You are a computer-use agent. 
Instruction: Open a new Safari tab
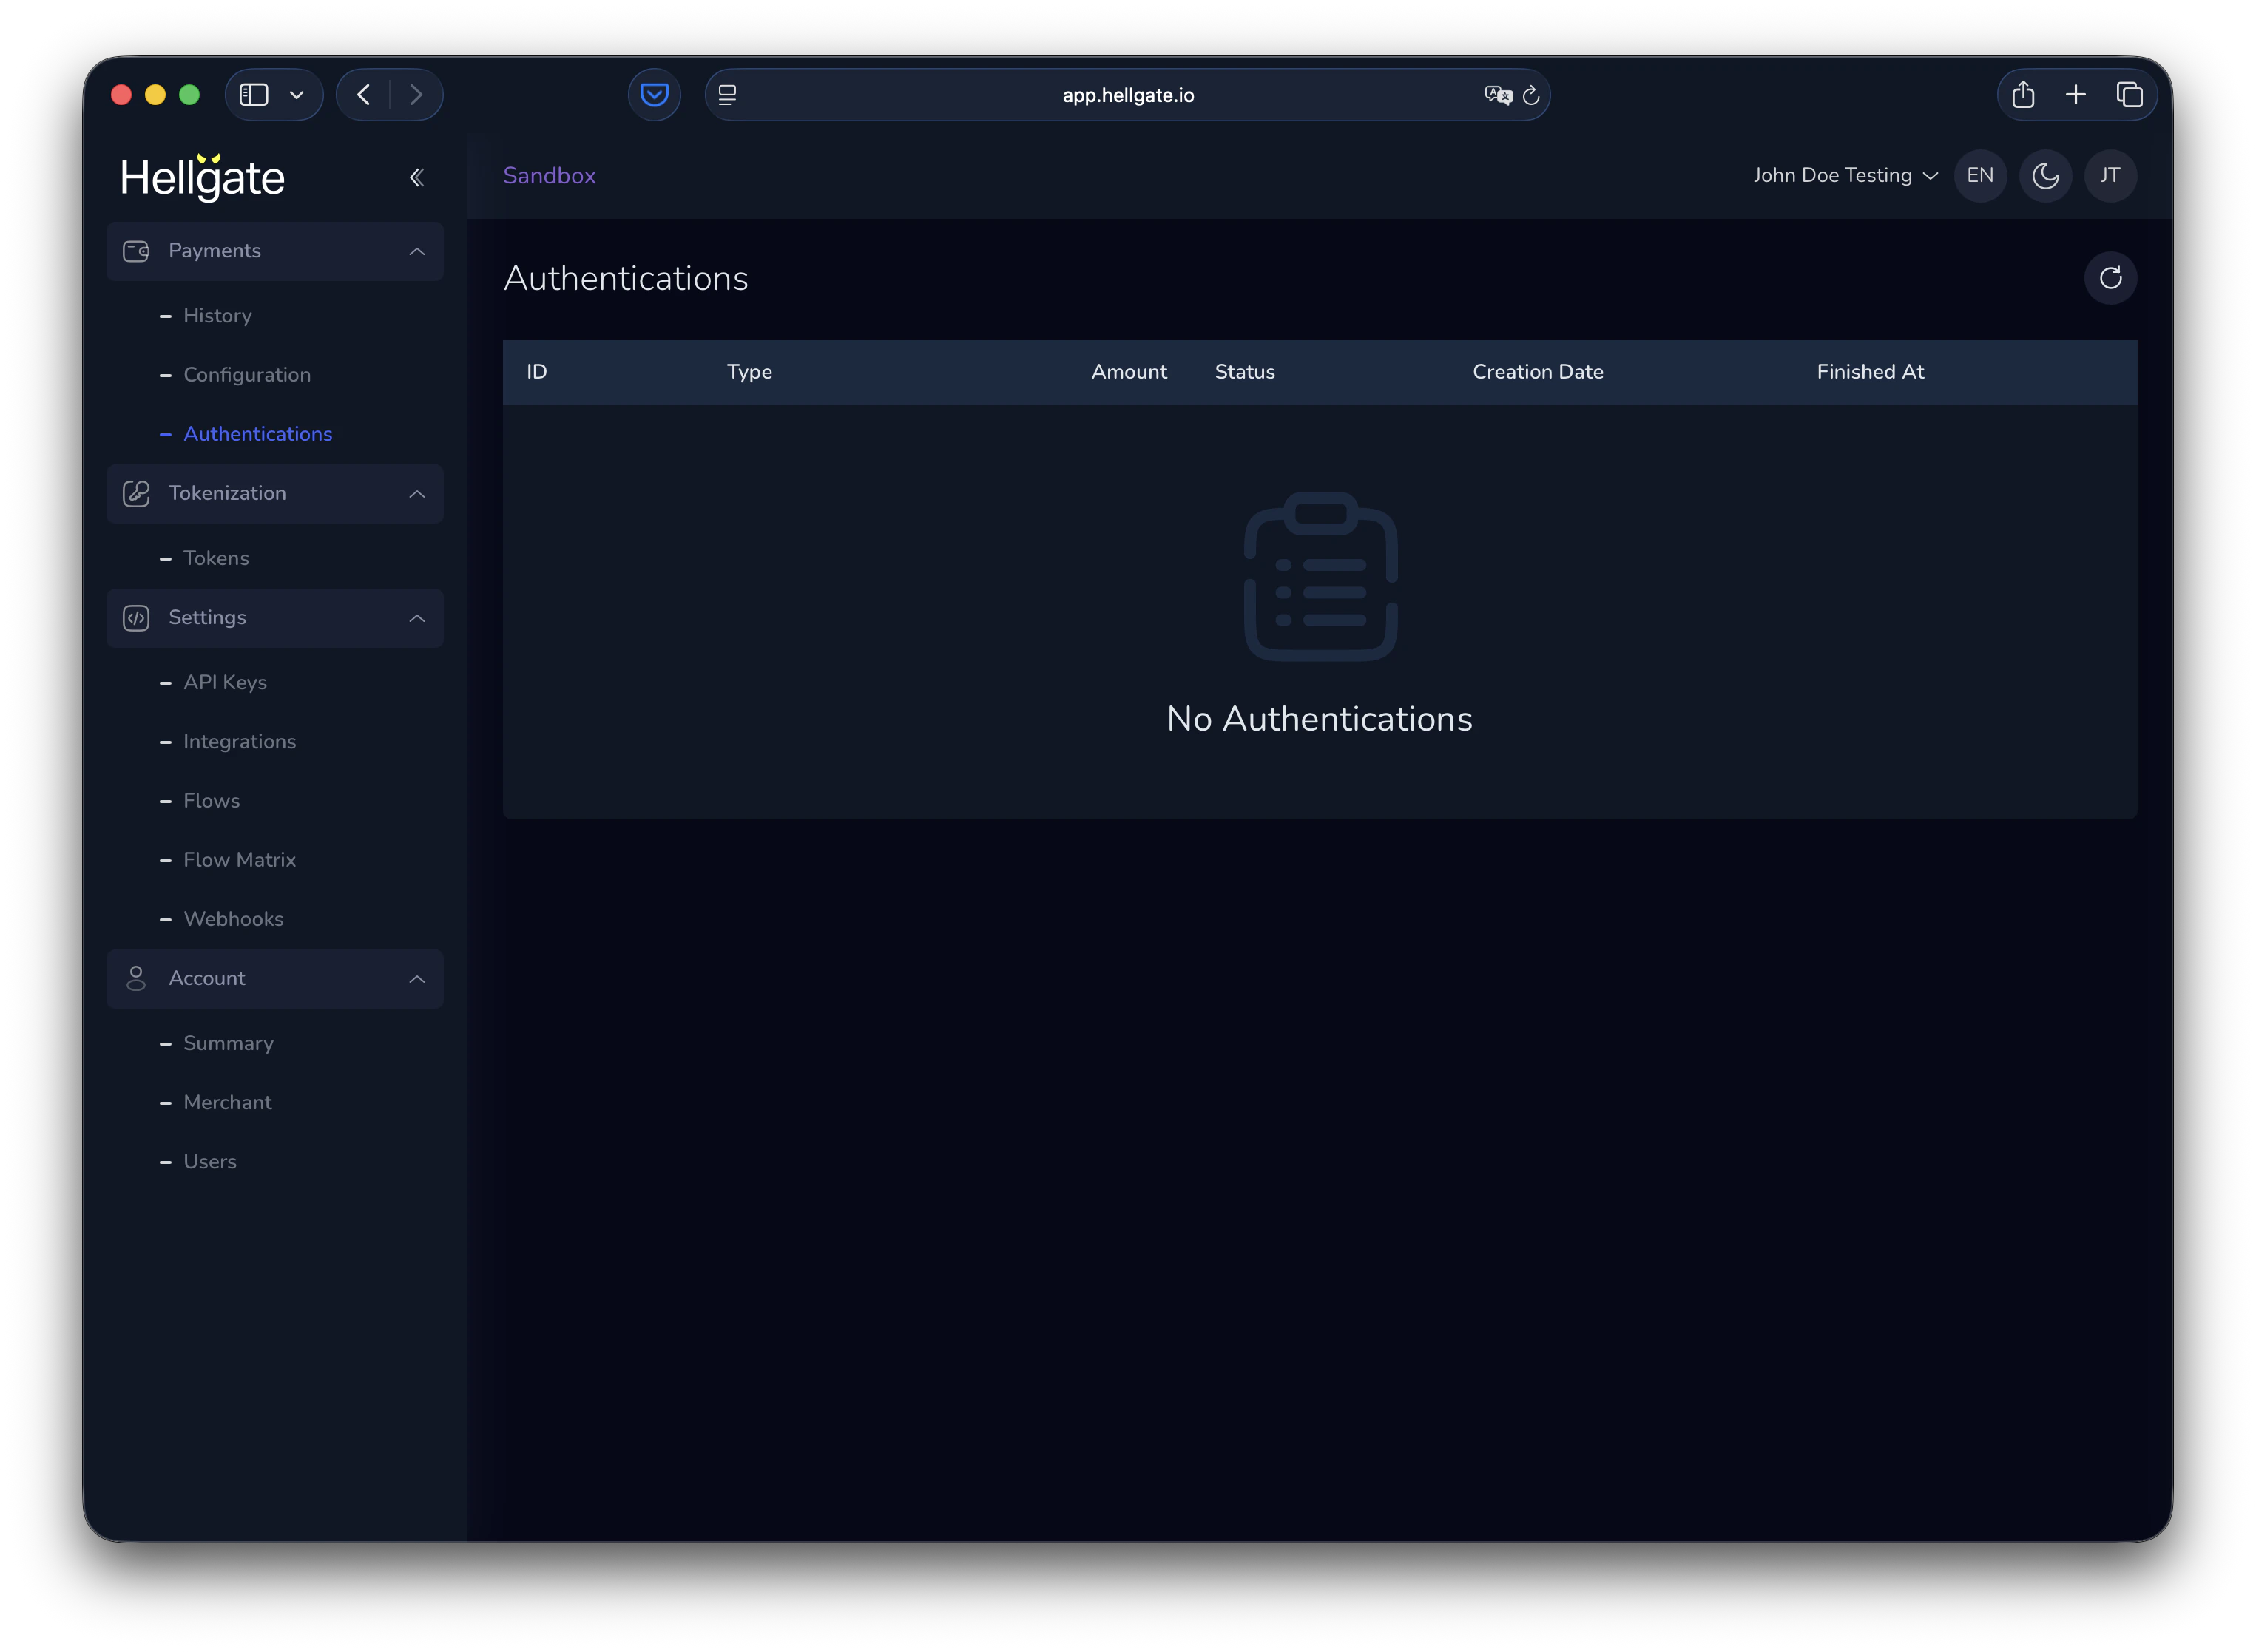(x=2075, y=95)
